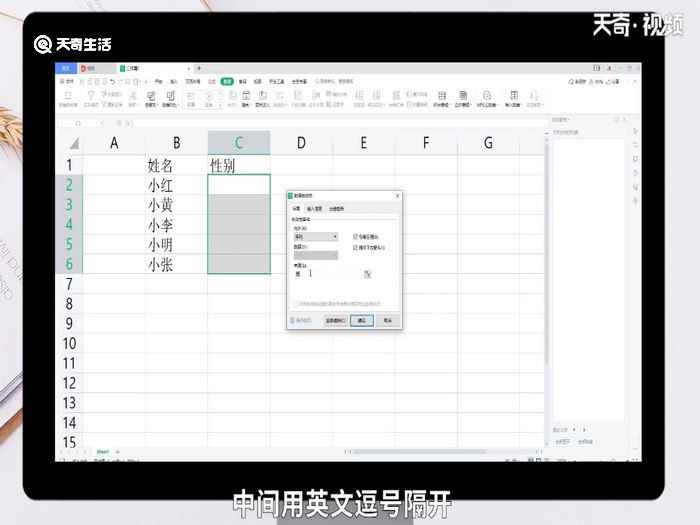Add a new sheet with the plus icon

click(x=117, y=452)
